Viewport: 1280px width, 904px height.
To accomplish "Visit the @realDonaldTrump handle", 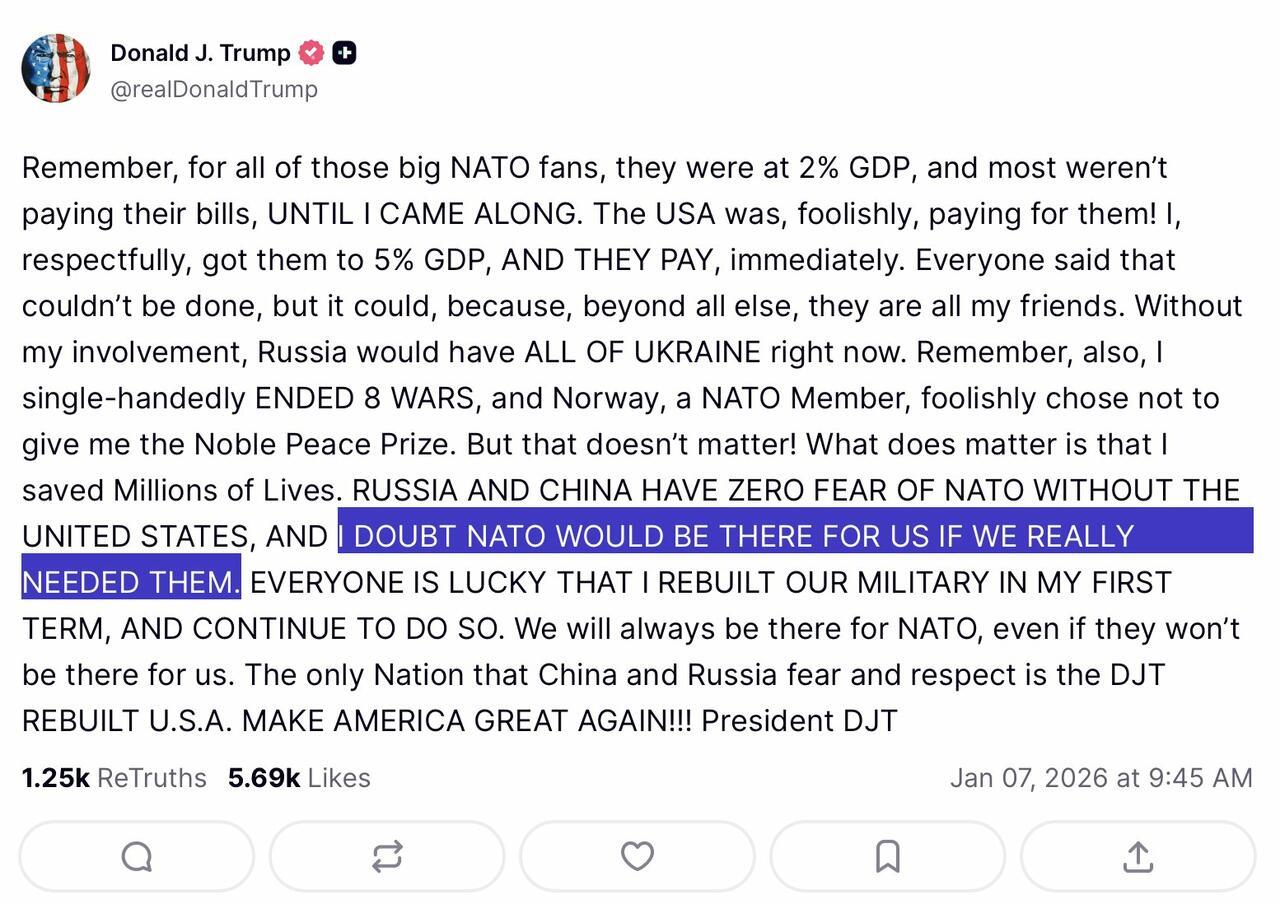I will point(214,89).
